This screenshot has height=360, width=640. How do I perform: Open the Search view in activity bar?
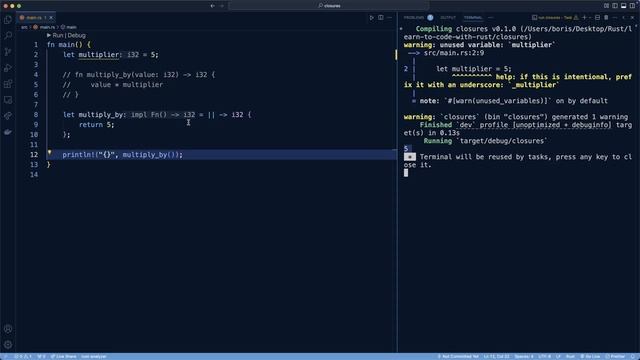tap(8, 36)
